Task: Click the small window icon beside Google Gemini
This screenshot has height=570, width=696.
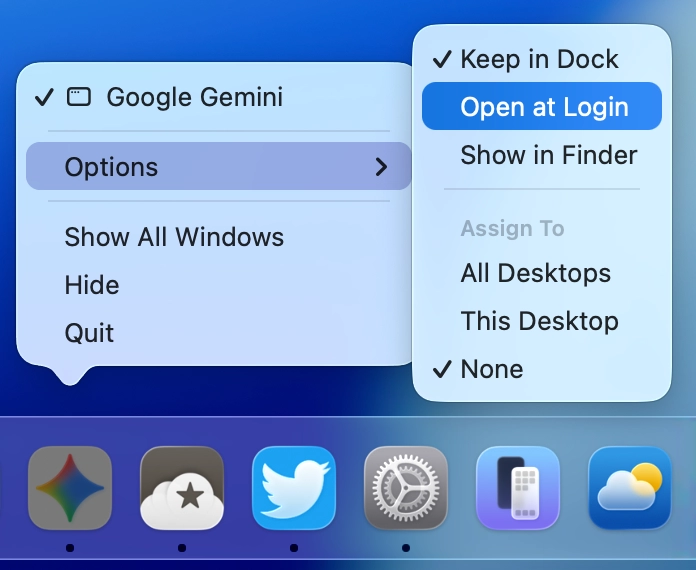Action: (x=79, y=97)
